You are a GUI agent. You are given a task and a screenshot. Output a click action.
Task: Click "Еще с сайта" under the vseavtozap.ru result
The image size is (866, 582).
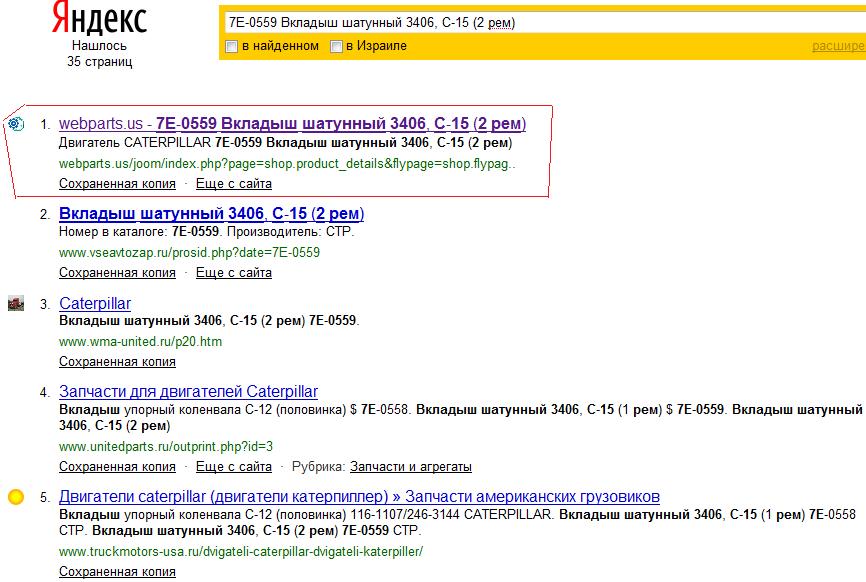pyautogui.click(x=234, y=272)
